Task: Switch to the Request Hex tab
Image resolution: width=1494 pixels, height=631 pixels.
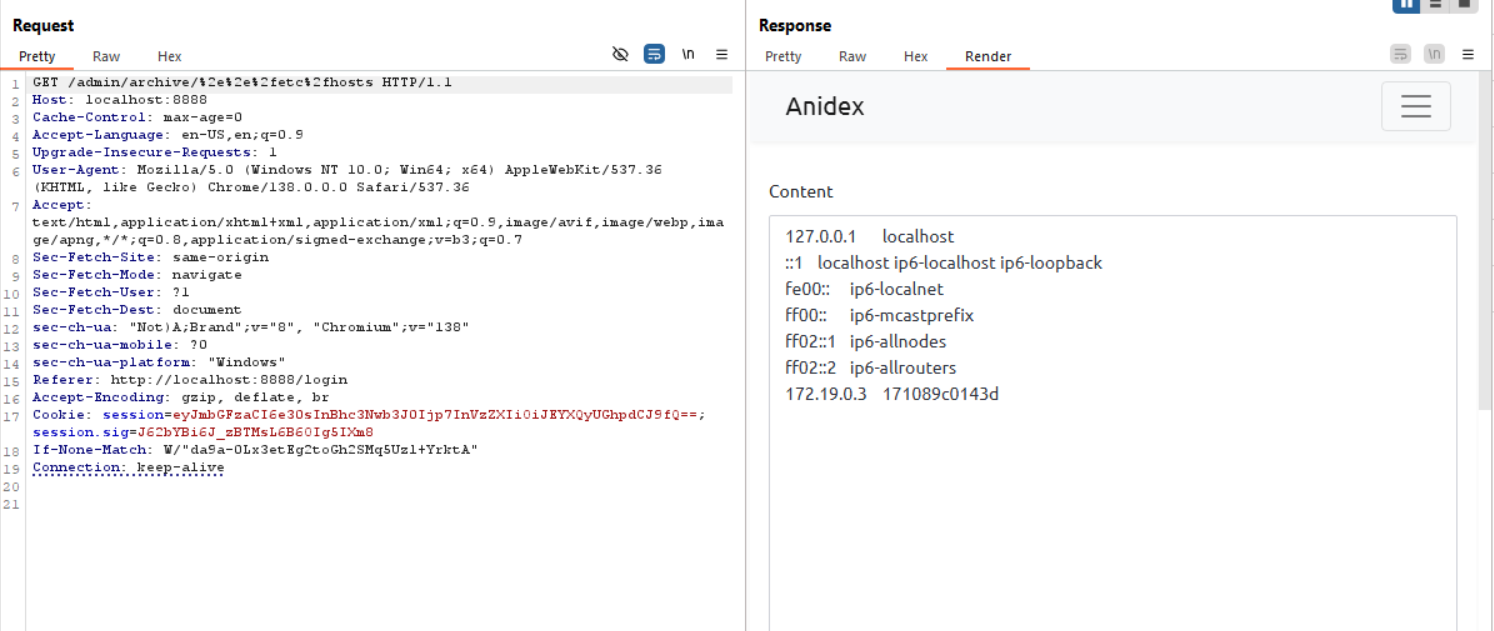Action: coord(169,56)
